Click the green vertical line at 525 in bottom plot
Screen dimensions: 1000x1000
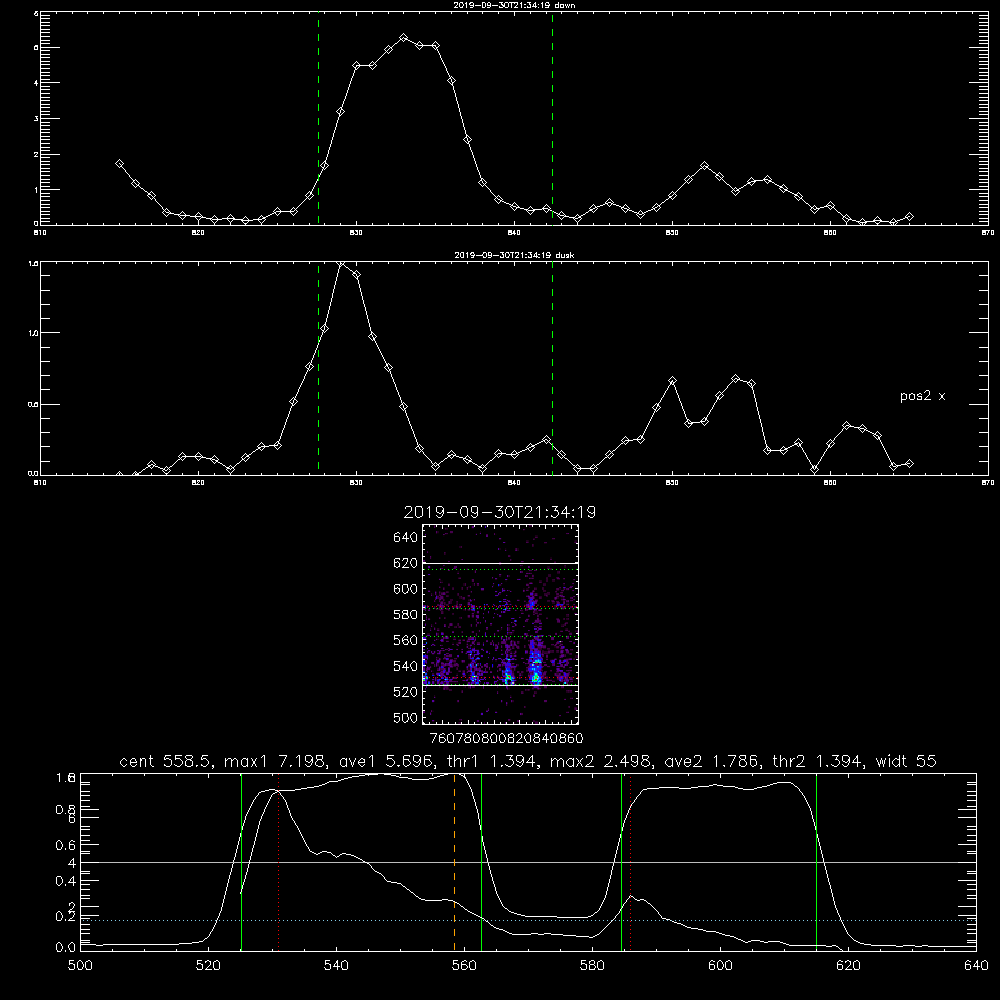pos(241,862)
